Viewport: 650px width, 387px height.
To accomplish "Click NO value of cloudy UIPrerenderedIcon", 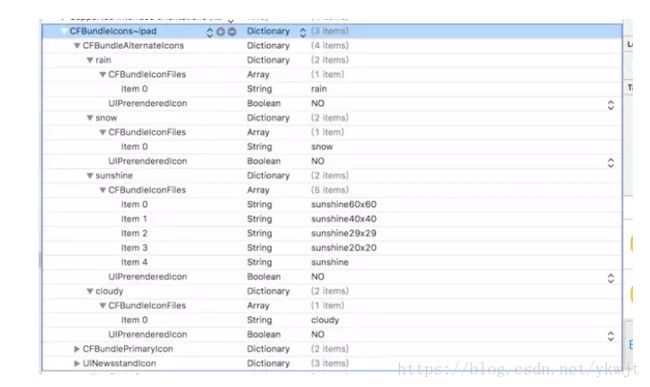I will [318, 334].
